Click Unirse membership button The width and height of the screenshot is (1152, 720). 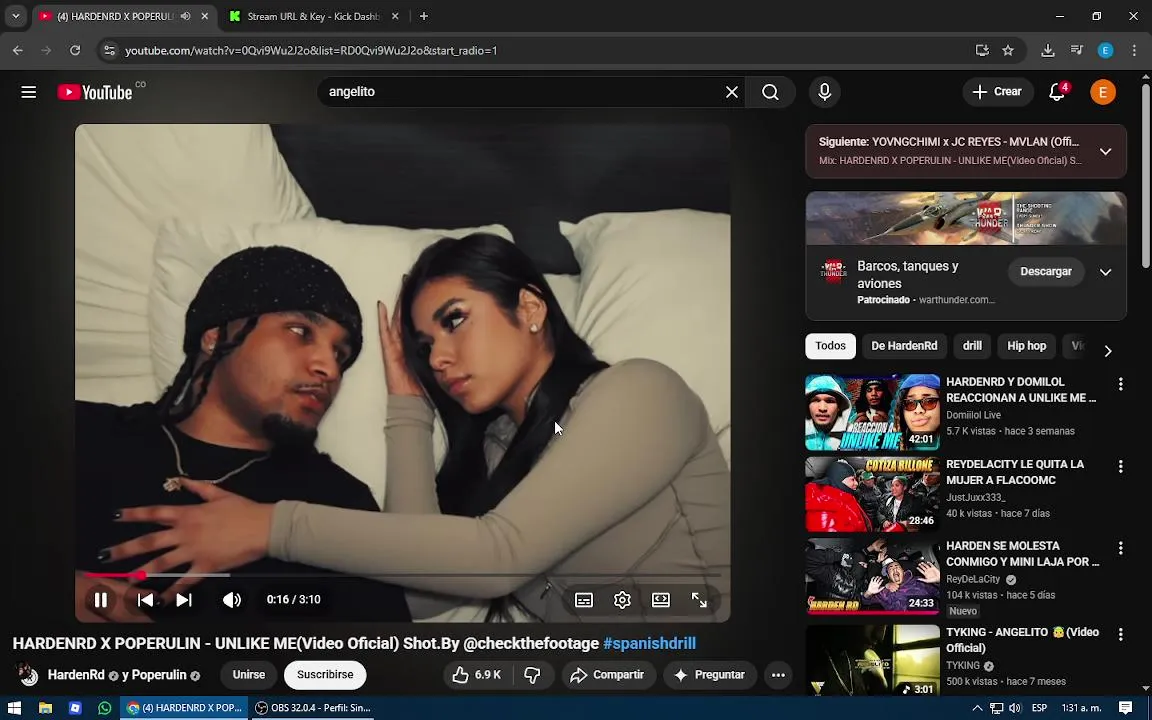point(249,674)
